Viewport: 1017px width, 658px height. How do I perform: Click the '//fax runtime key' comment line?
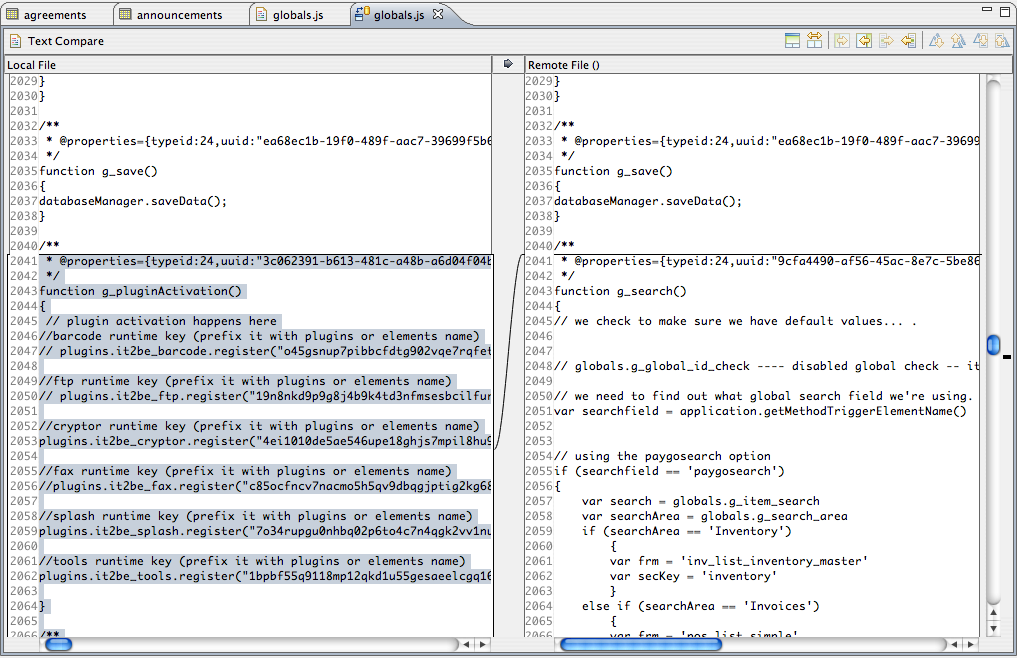coord(245,470)
